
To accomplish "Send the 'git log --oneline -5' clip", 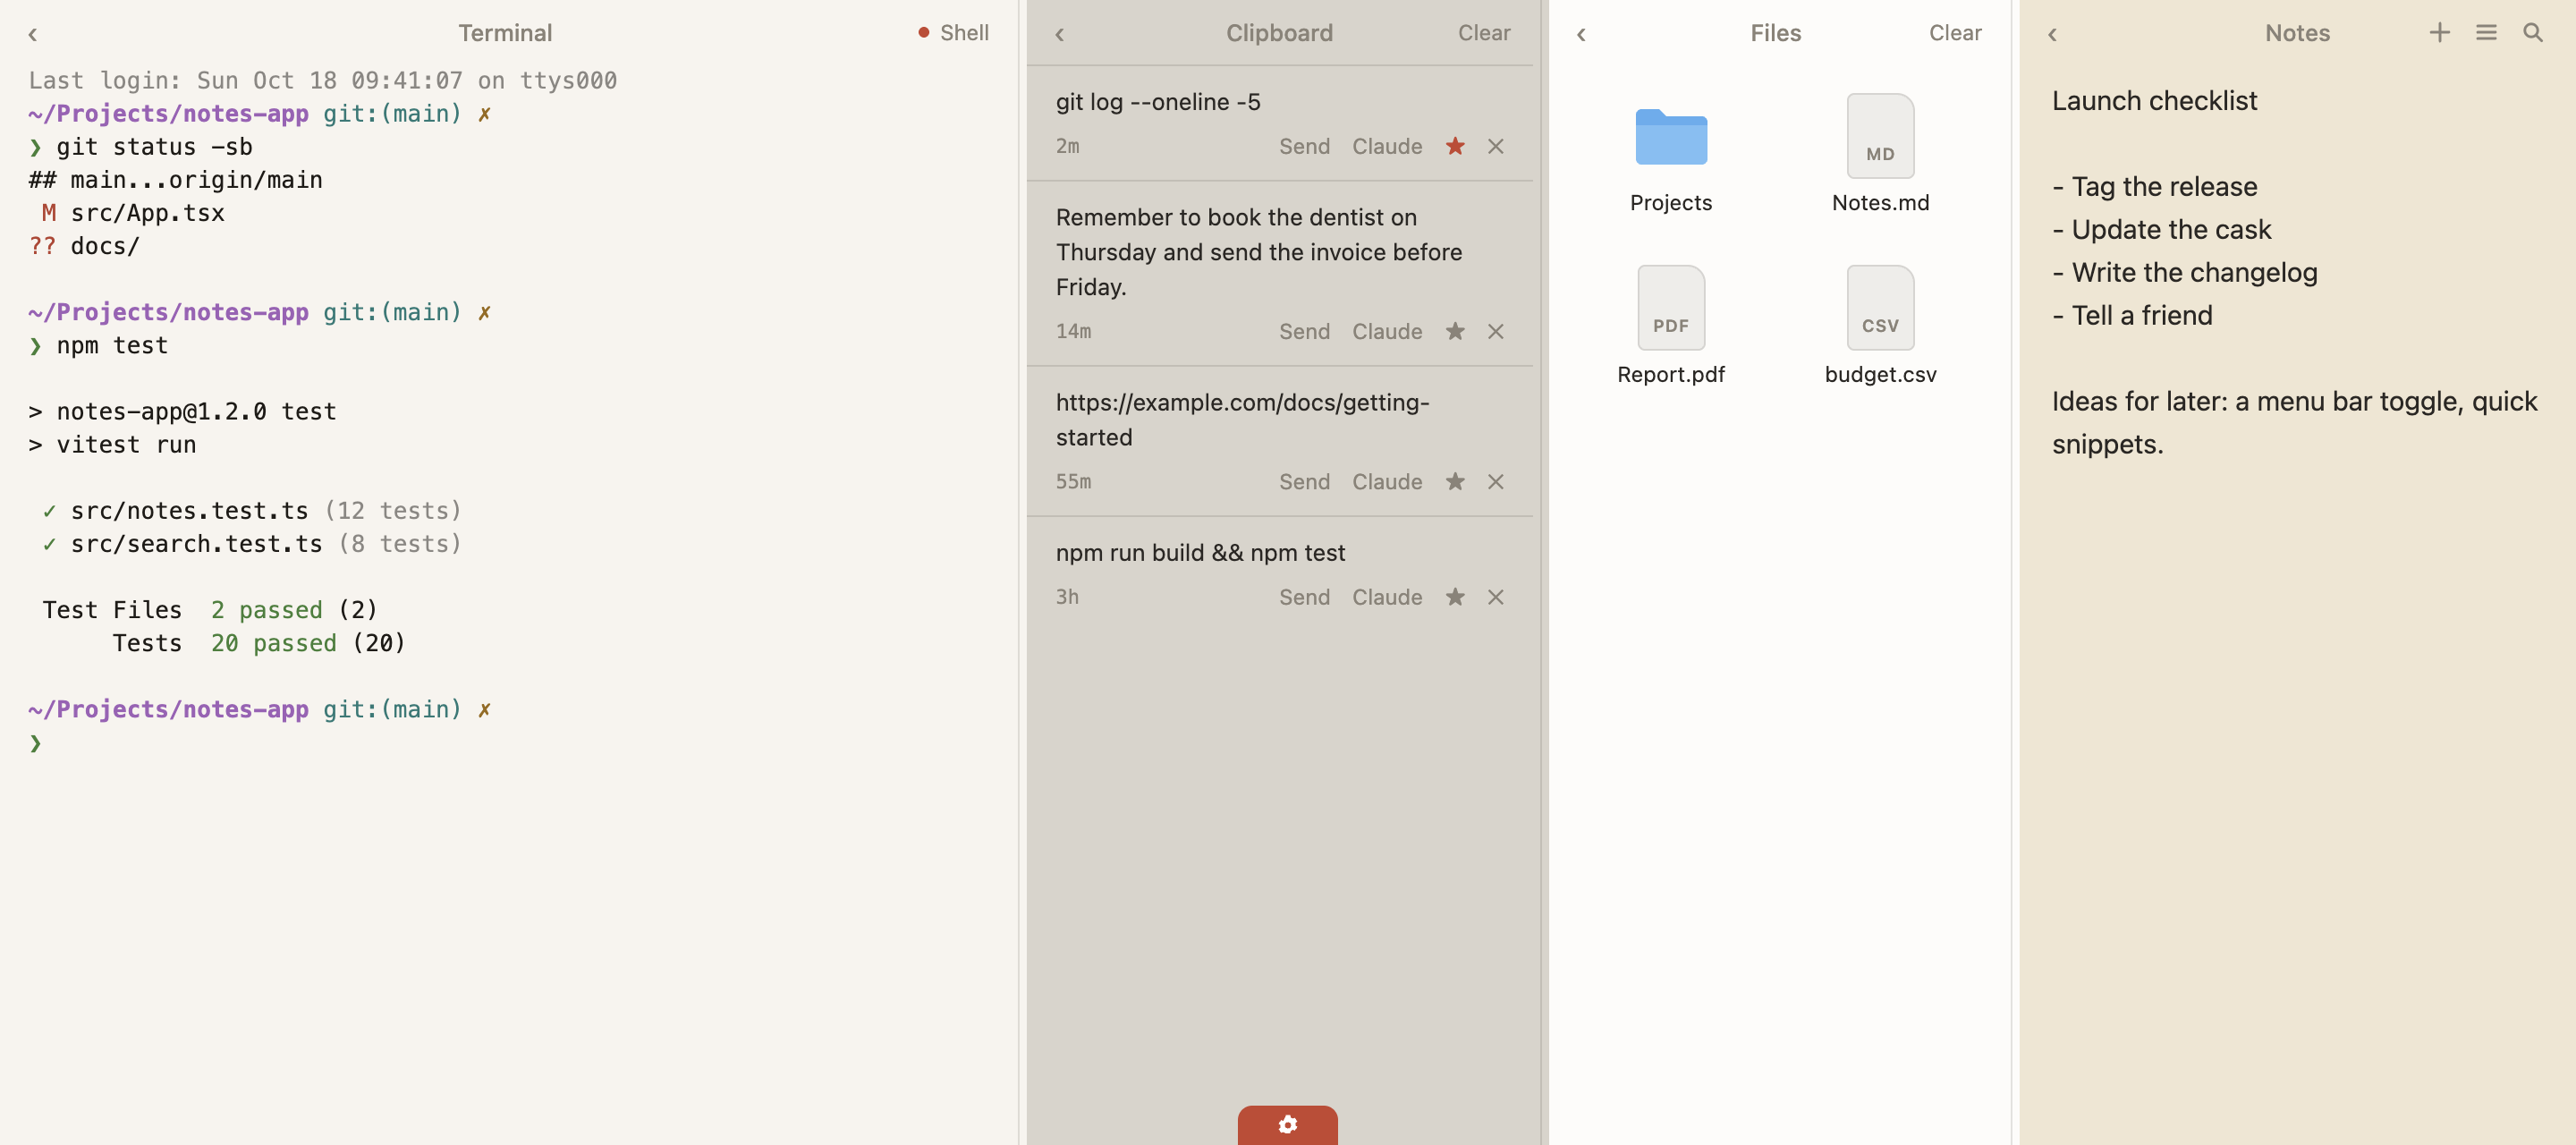I will coord(1304,146).
